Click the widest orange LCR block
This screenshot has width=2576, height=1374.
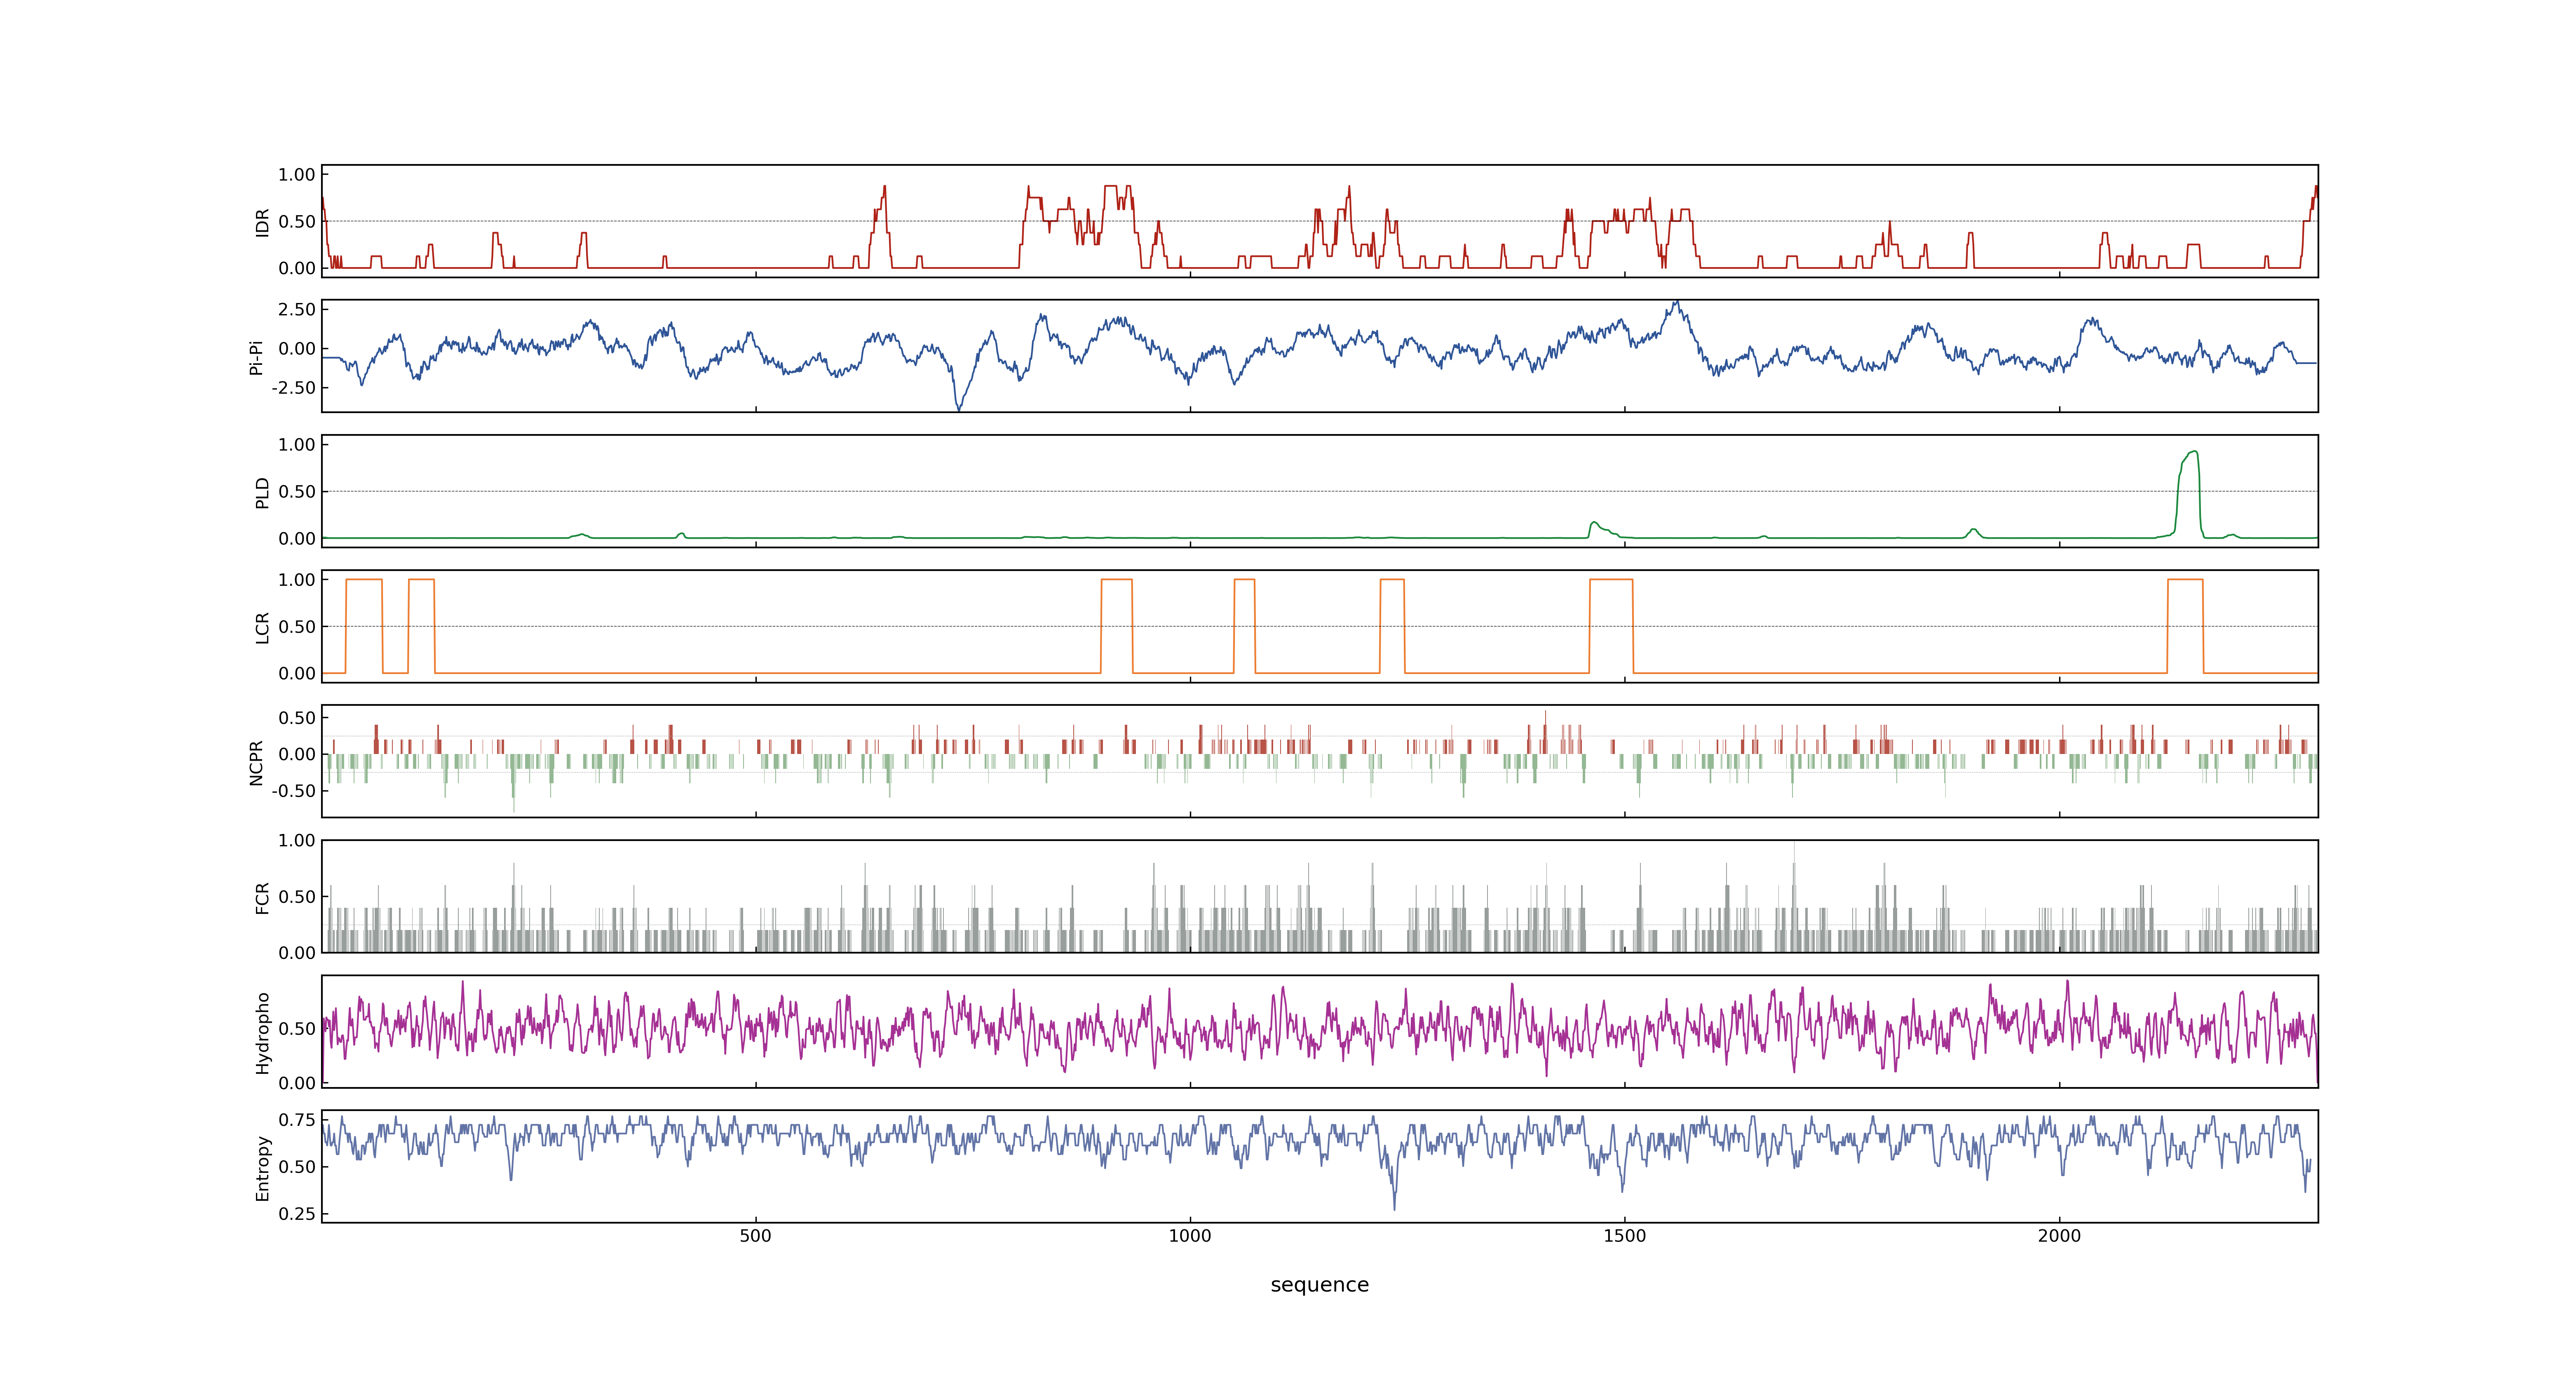click(x=1611, y=626)
